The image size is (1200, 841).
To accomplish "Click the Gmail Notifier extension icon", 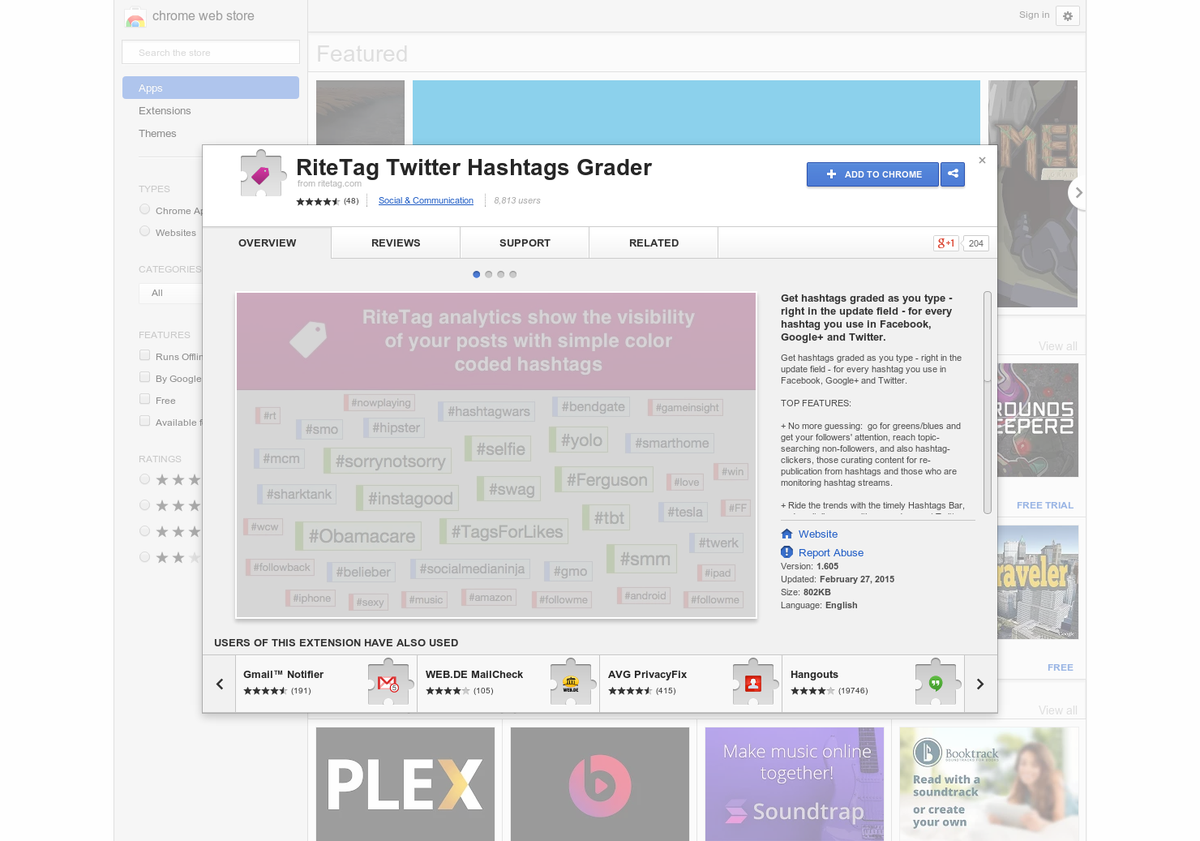I will pos(388,682).
